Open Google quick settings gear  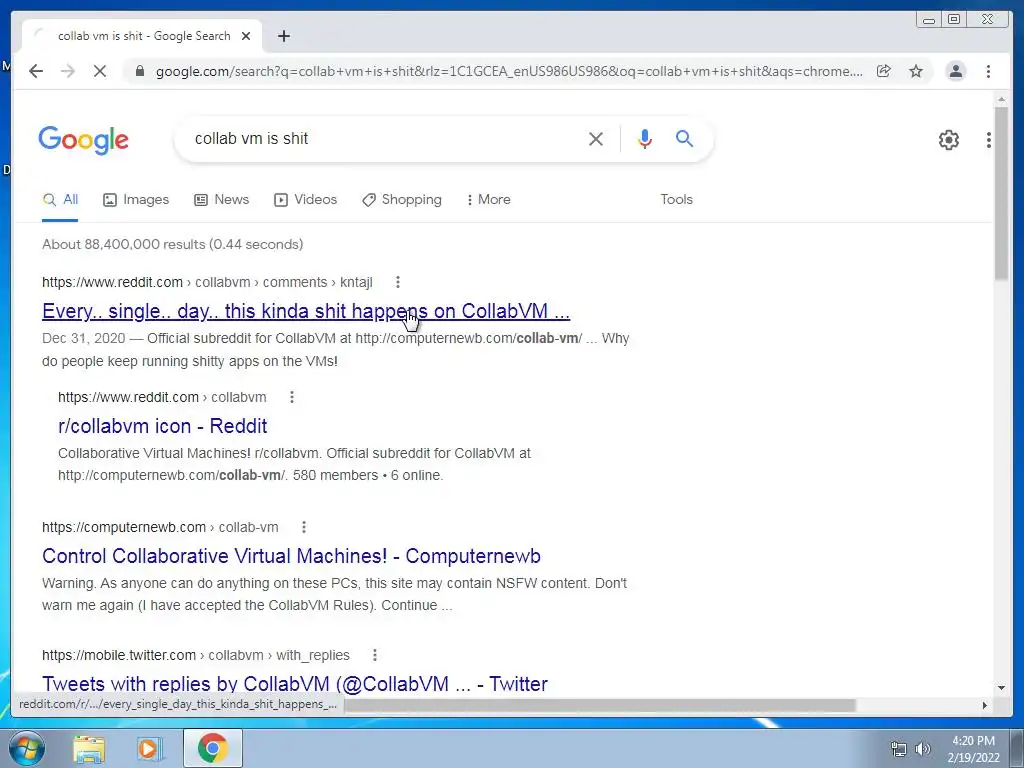tap(949, 140)
